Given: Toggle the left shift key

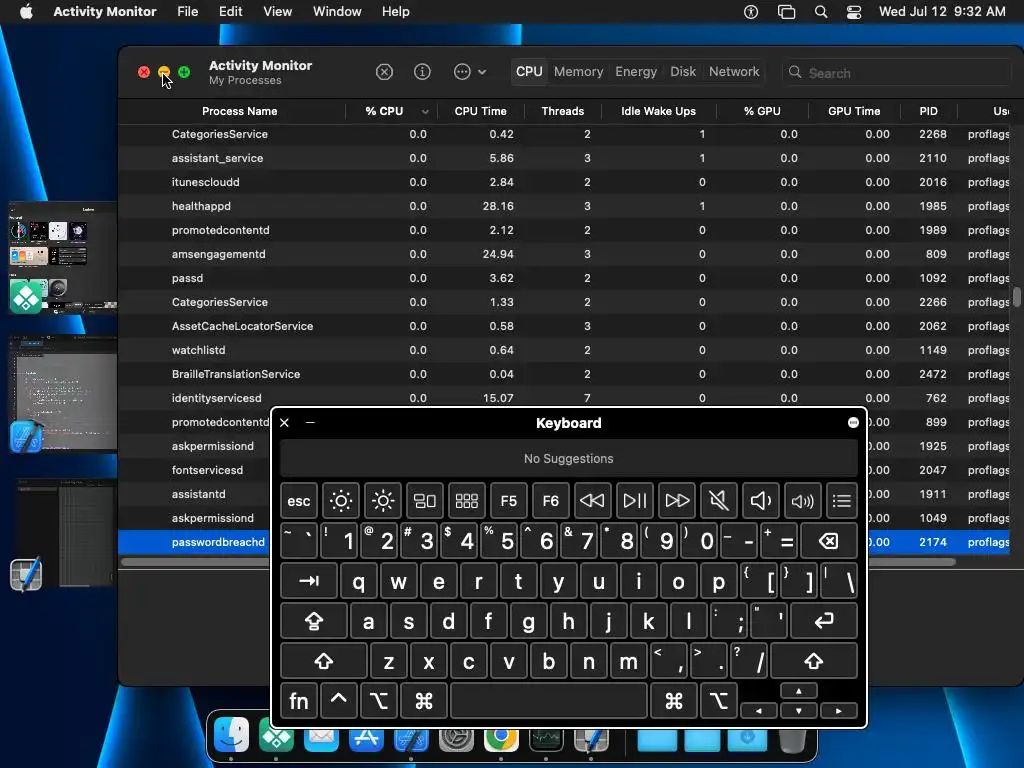Looking at the screenshot, I should pos(324,662).
